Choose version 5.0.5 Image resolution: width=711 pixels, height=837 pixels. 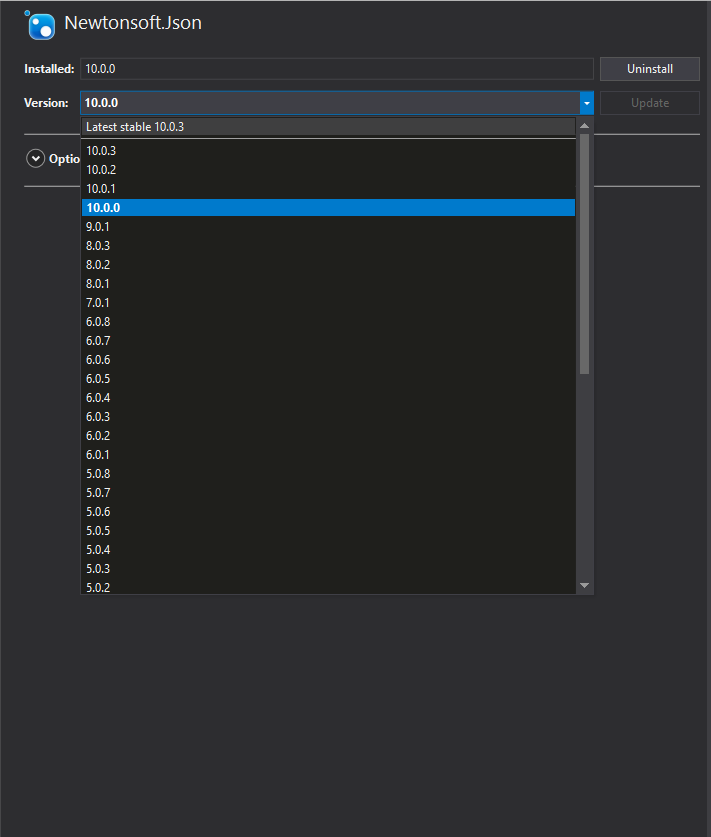point(328,531)
